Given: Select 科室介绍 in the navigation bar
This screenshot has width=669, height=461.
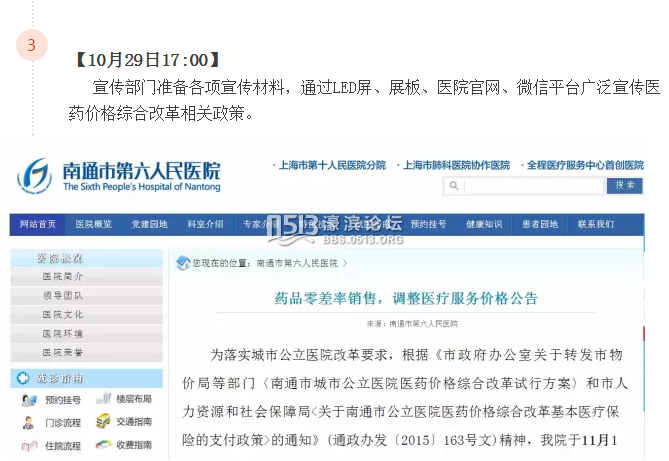Looking at the screenshot, I should click(x=205, y=224).
